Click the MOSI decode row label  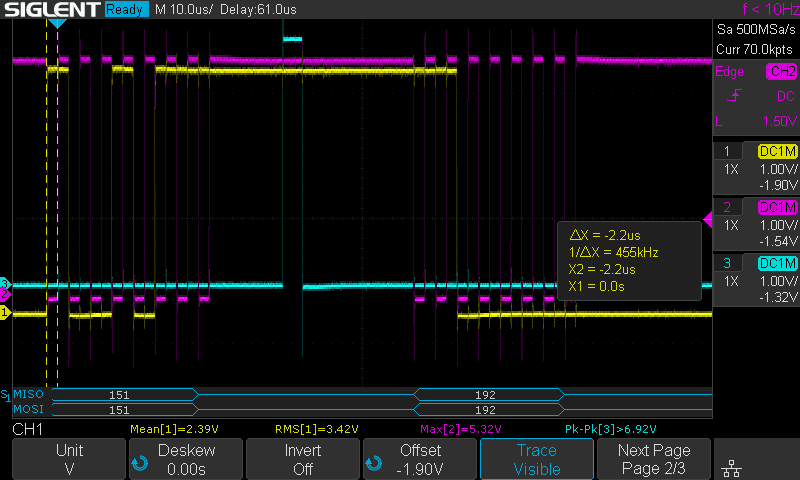click(29, 409)
